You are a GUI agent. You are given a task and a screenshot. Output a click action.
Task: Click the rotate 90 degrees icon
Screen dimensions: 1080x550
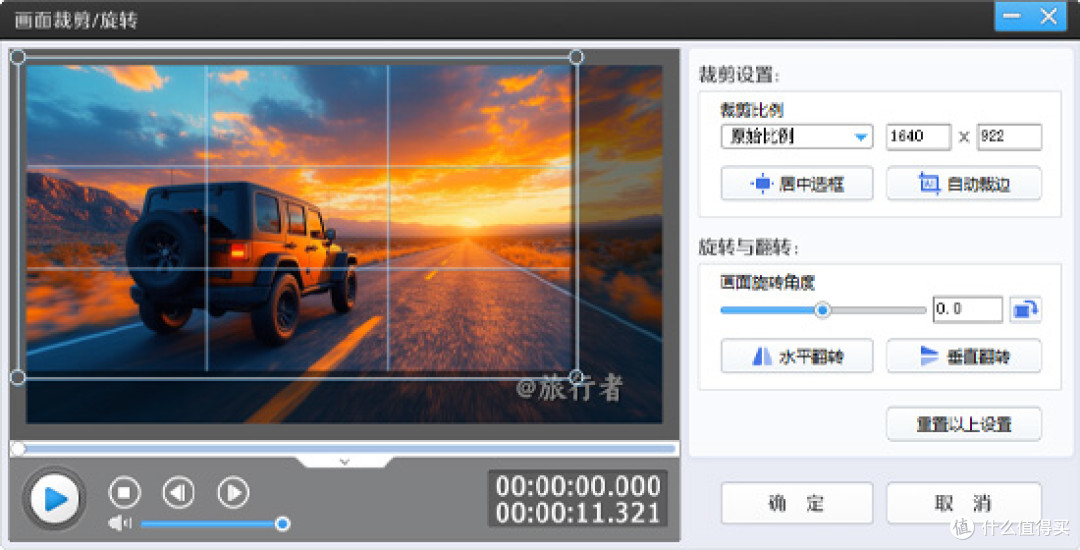pyautogui.click(x=1025, y=310)
